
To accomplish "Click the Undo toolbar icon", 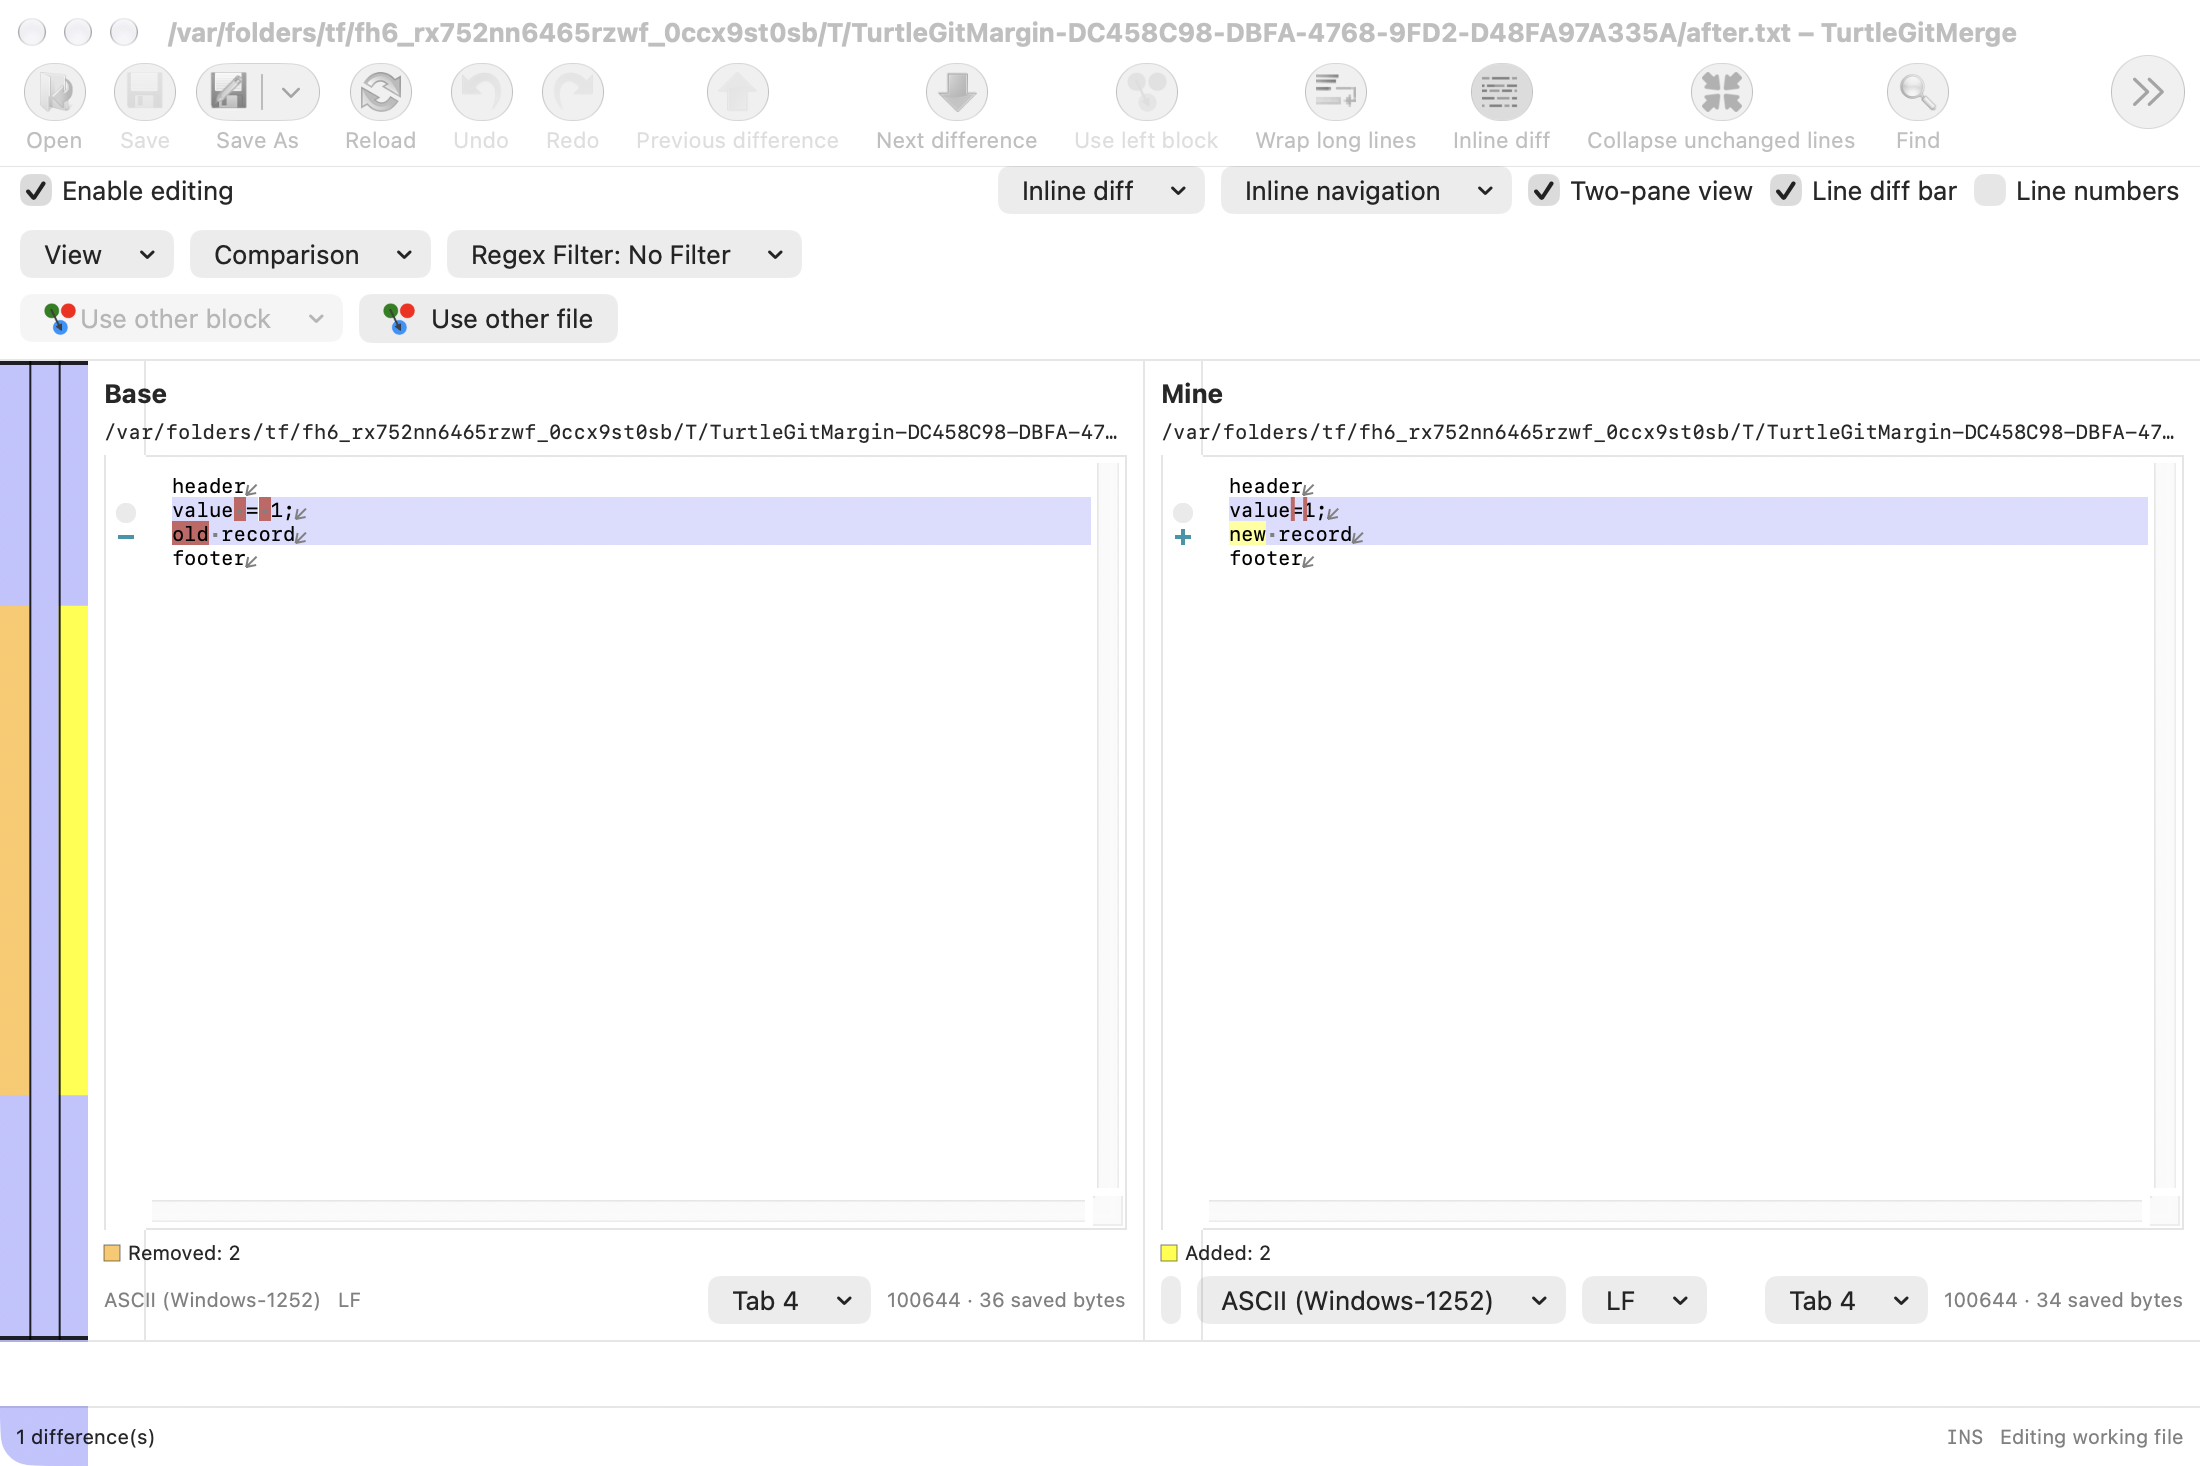I will (x=481, y=92).
